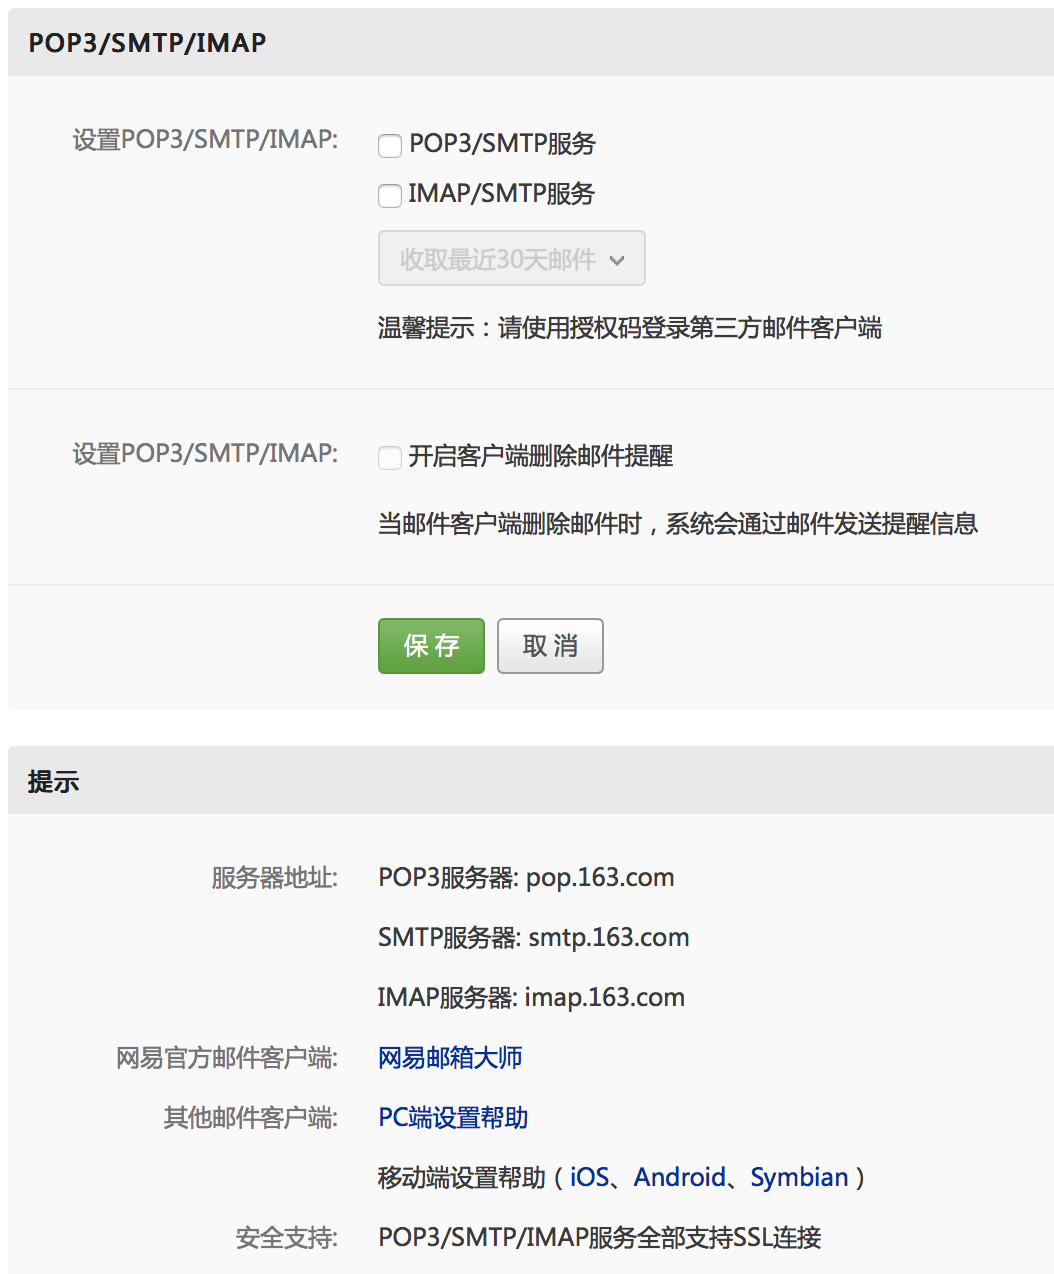
Task: Click the 温馨提示 authorization code notice
Action: [x=629, y=328]
